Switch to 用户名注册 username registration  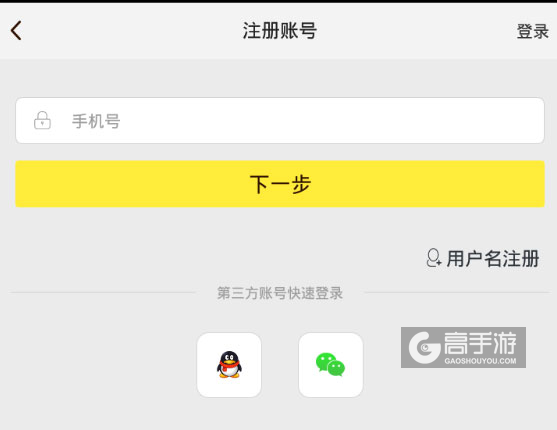493,258
